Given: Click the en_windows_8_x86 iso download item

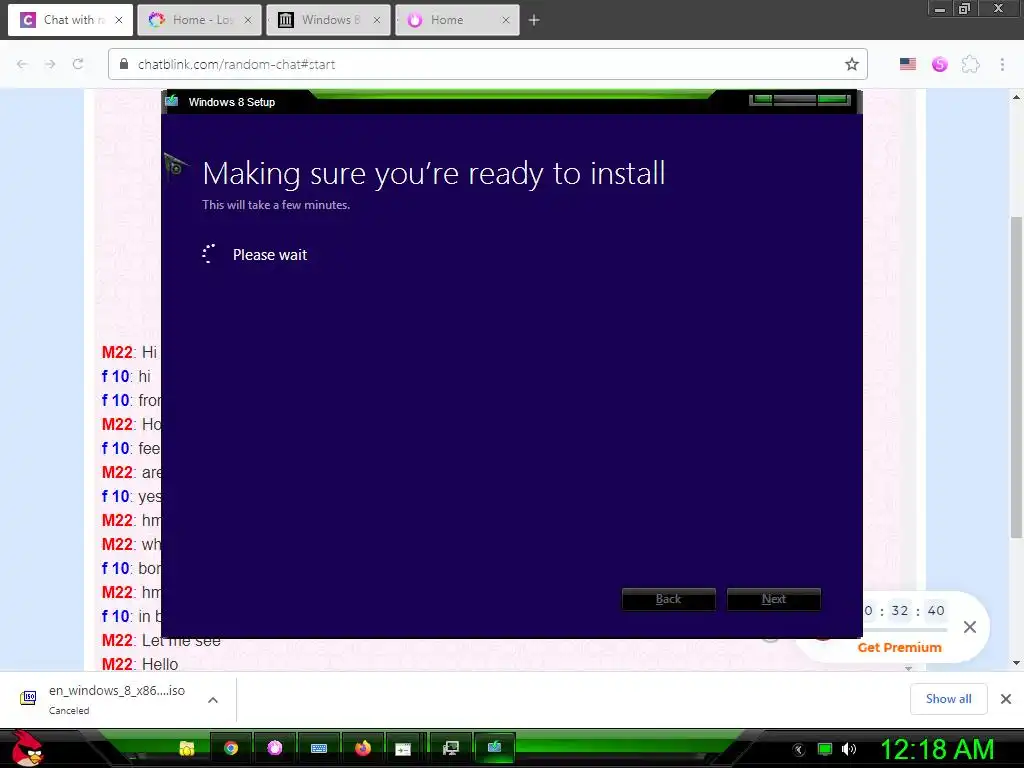Looking at the screenshot, I should pos(118,699).
